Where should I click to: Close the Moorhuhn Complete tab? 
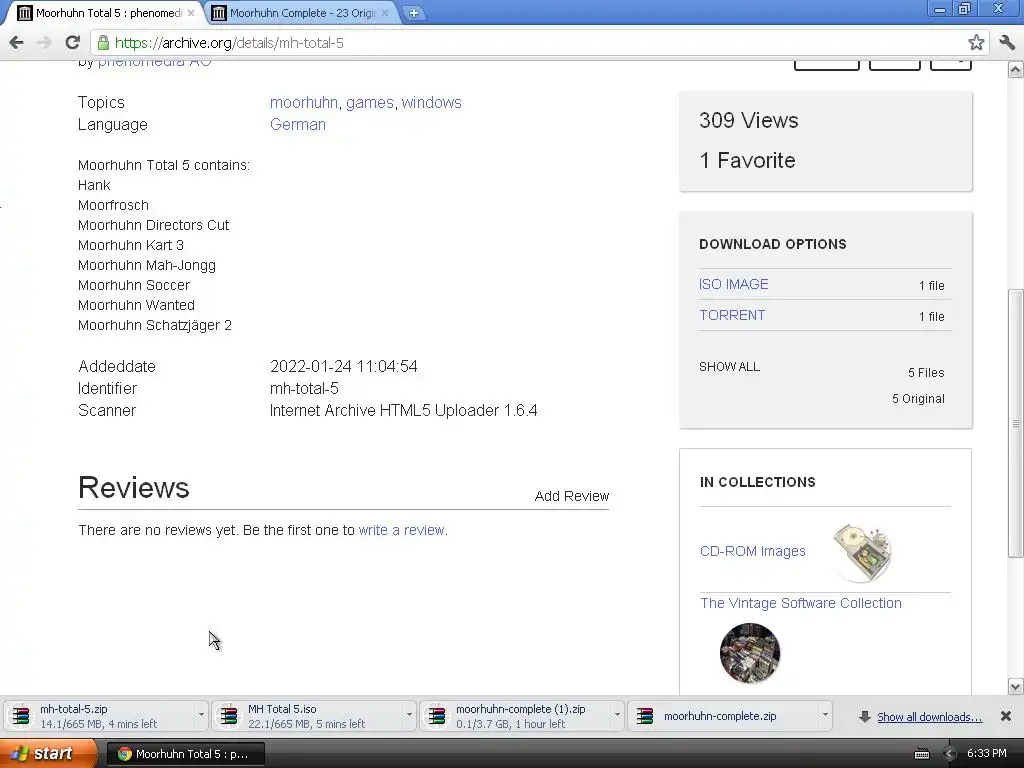point(385,12)
